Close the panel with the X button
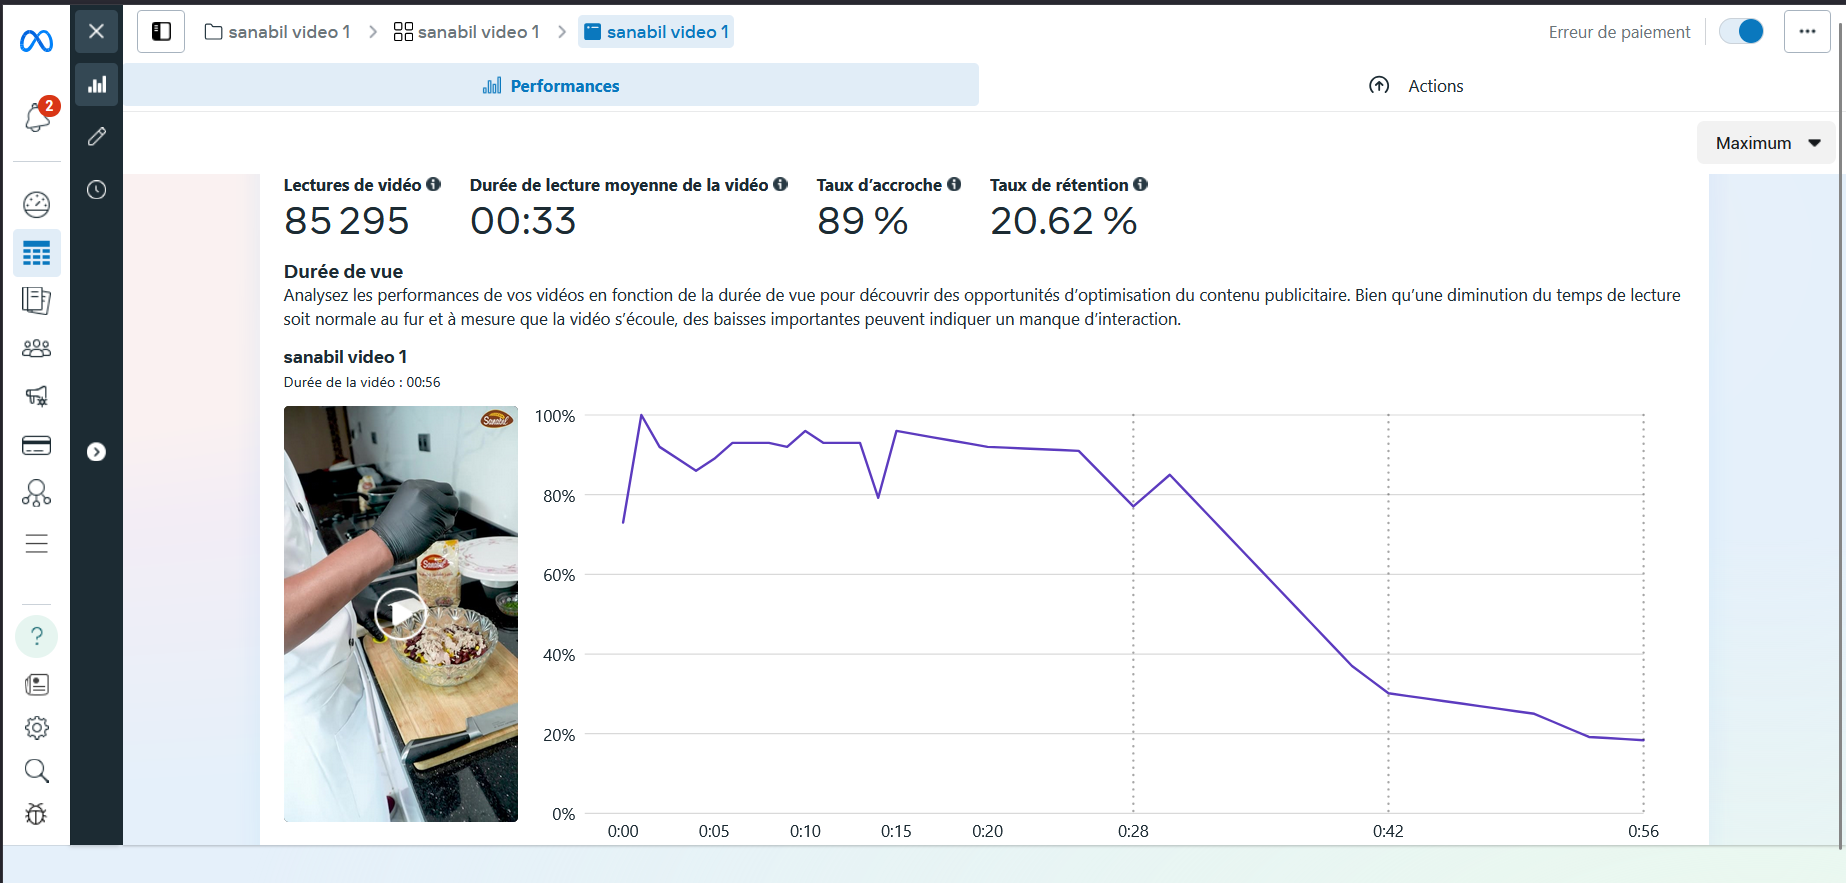This screenshot has width=1846, height=883. [97, 32]
